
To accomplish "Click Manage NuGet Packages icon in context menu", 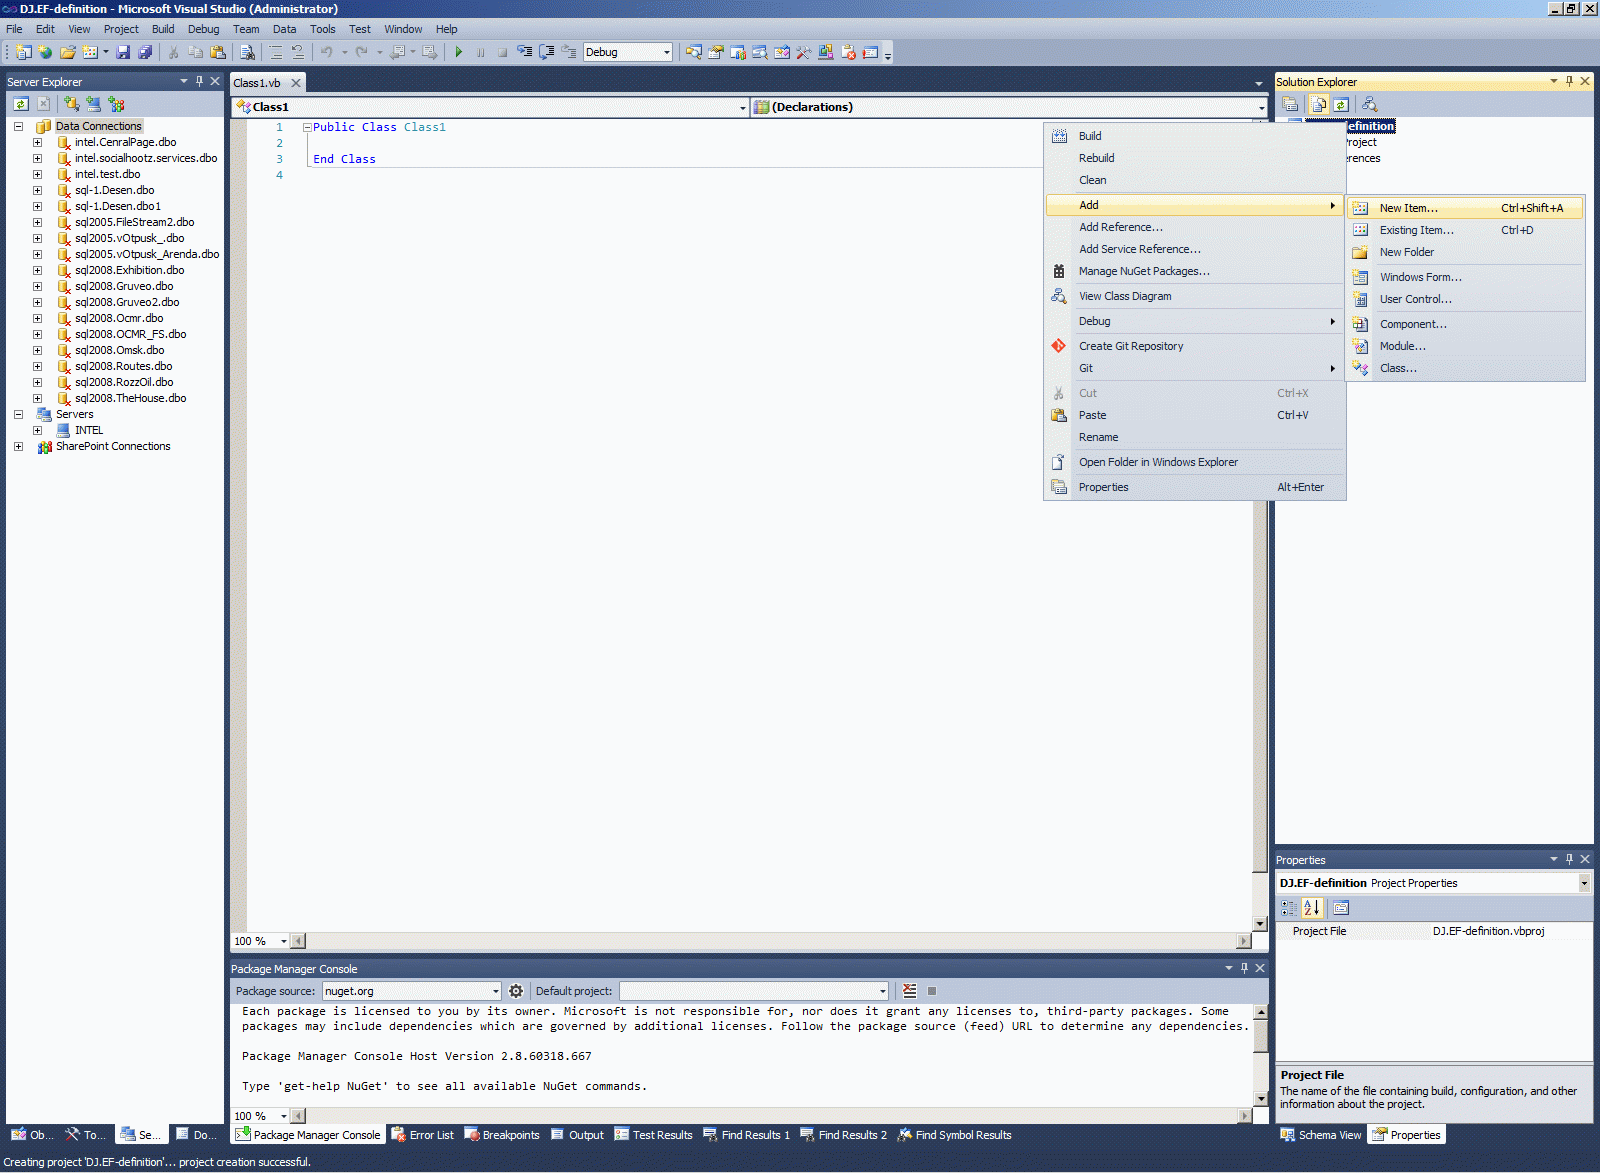I will [x=1059, y=271].
